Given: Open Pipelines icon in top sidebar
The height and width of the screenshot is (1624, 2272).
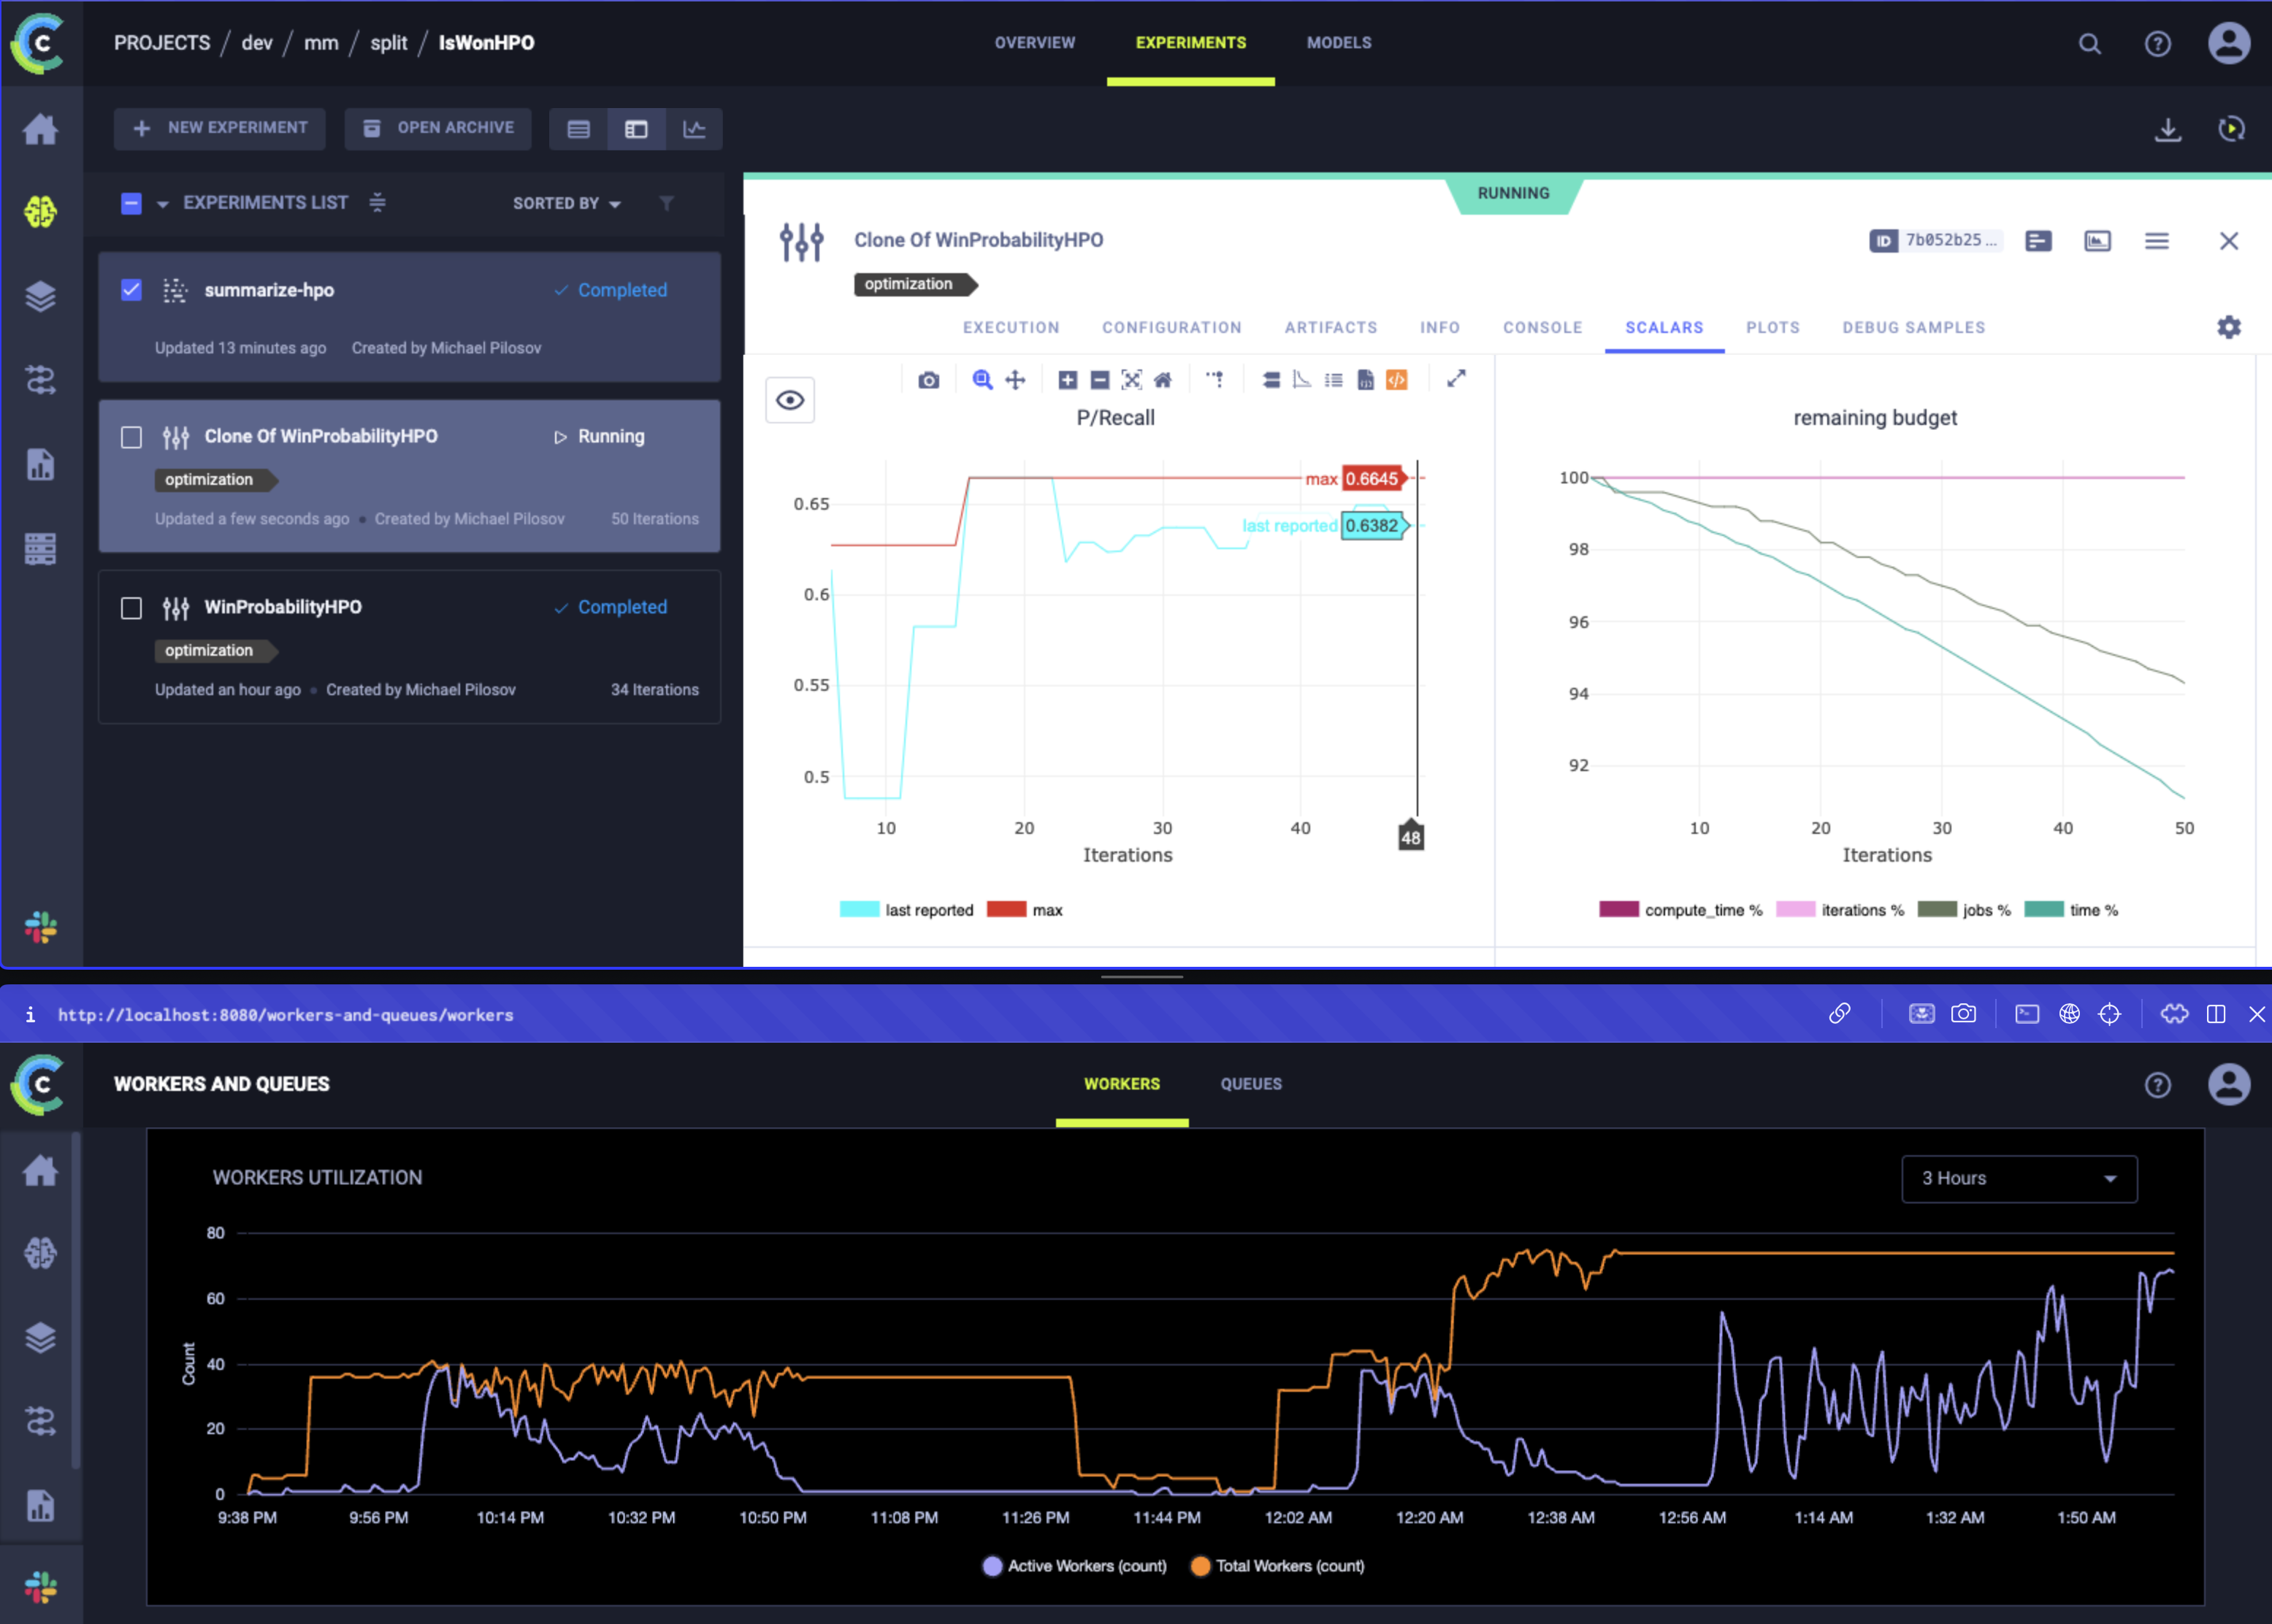Looking at the screenshot, I should (41, 380).
